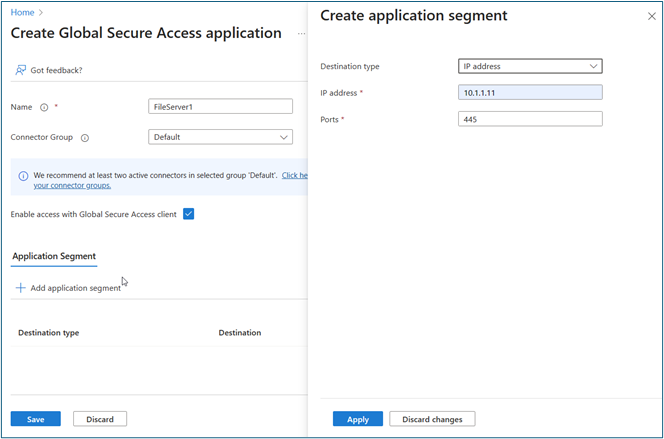This screenshot has width=664, height=439.
Task: Click the Apply button
Action: point(357,419)
